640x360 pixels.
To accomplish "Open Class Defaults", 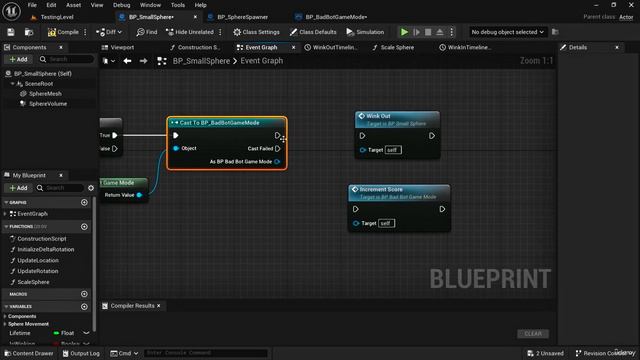I will pos(313,32).
